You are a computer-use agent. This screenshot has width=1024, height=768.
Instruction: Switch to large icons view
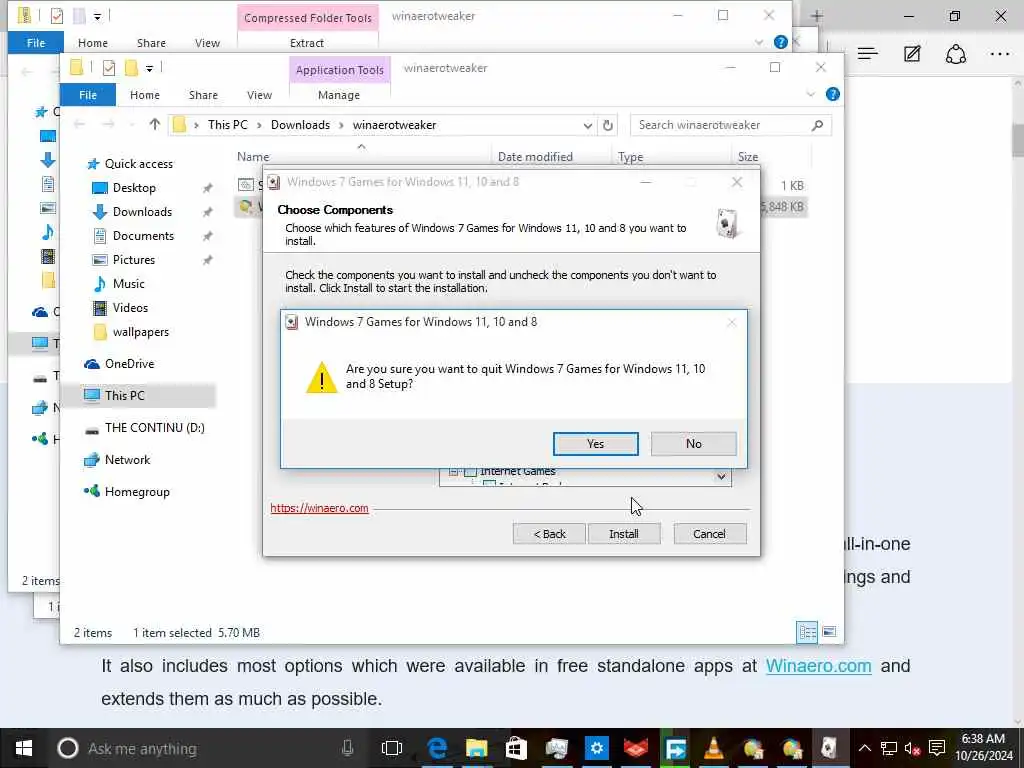point(829,632)
